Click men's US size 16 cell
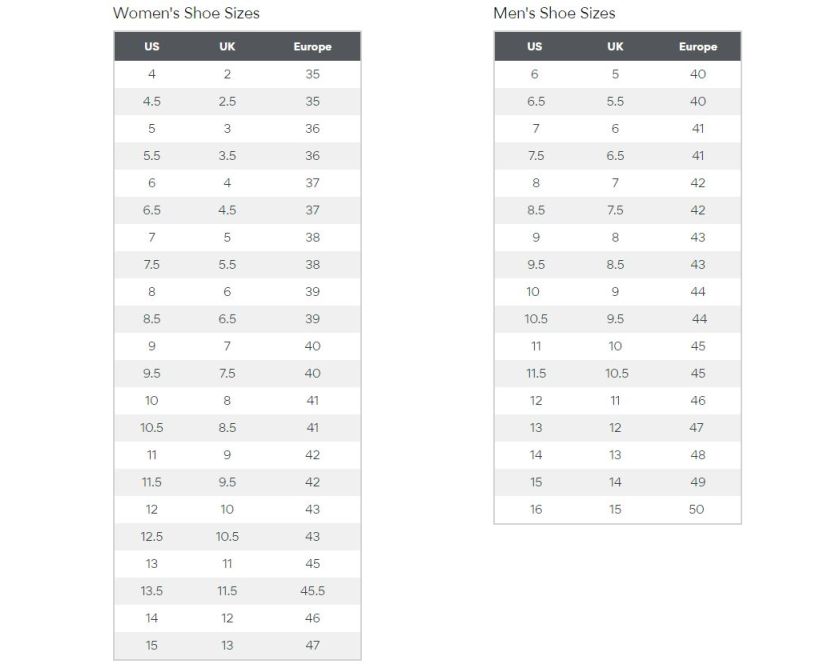The width and height of the screenshot is (840, 672). tap(536, 510)
